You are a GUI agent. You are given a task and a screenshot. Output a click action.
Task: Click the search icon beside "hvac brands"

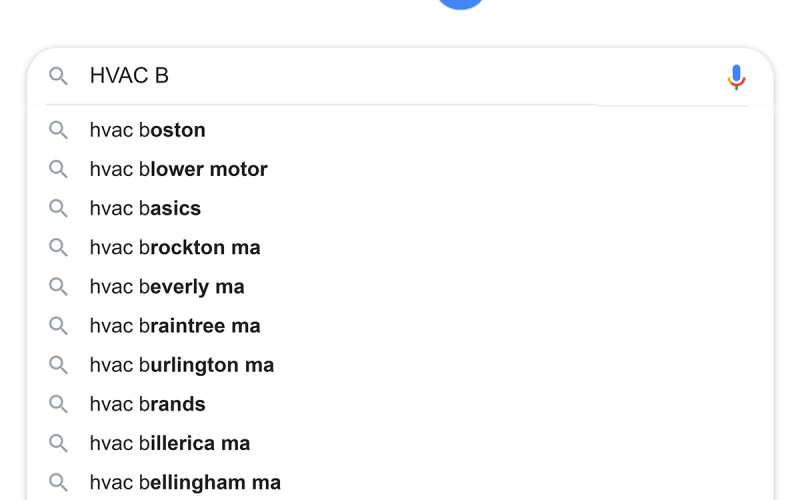(59, 404)
